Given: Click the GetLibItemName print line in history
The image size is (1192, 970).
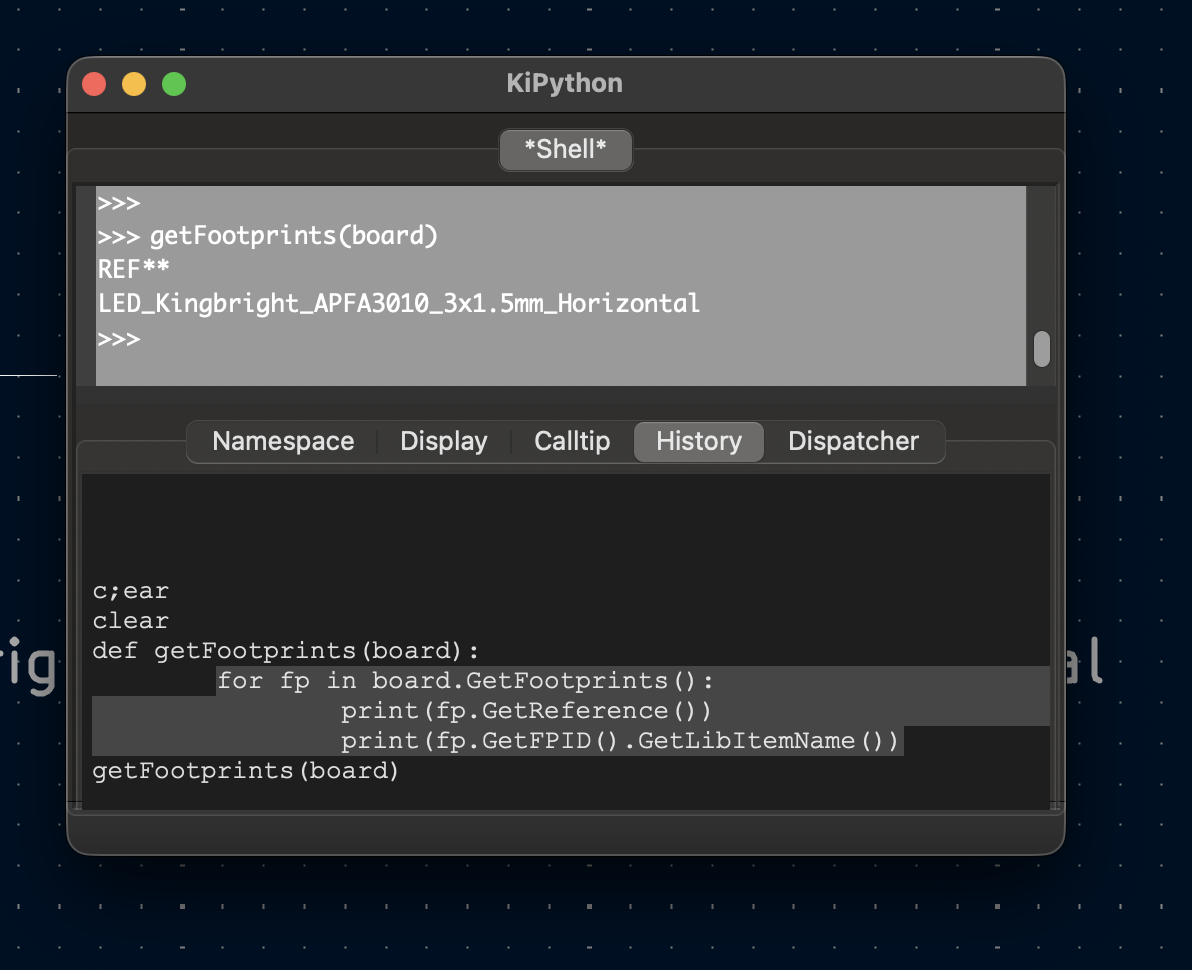Looking at the screenshot, I should (620, 741).
